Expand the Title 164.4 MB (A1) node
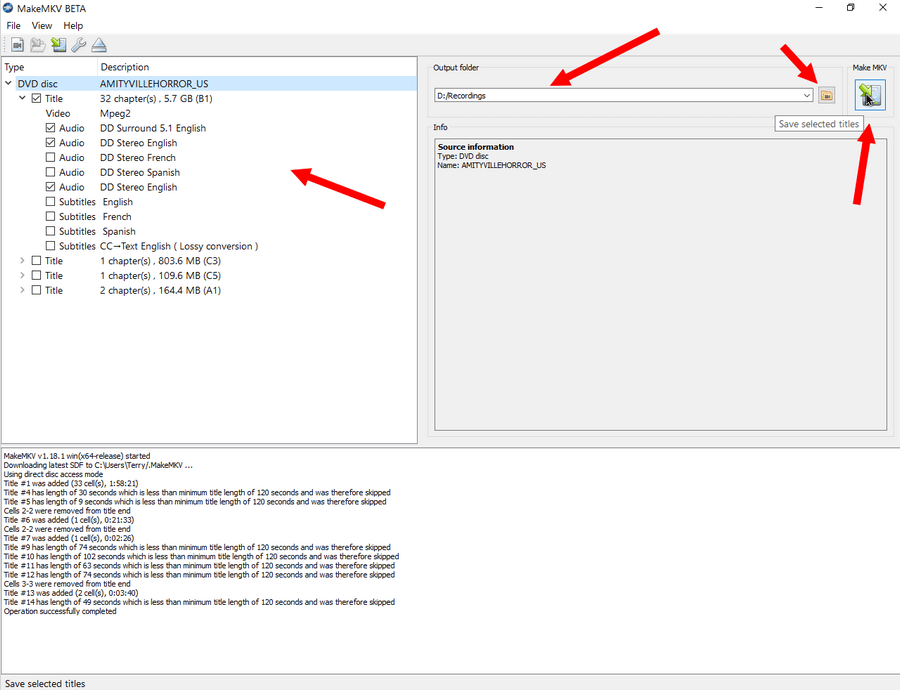This screenshot has height=690, width=900. point(22,290)
